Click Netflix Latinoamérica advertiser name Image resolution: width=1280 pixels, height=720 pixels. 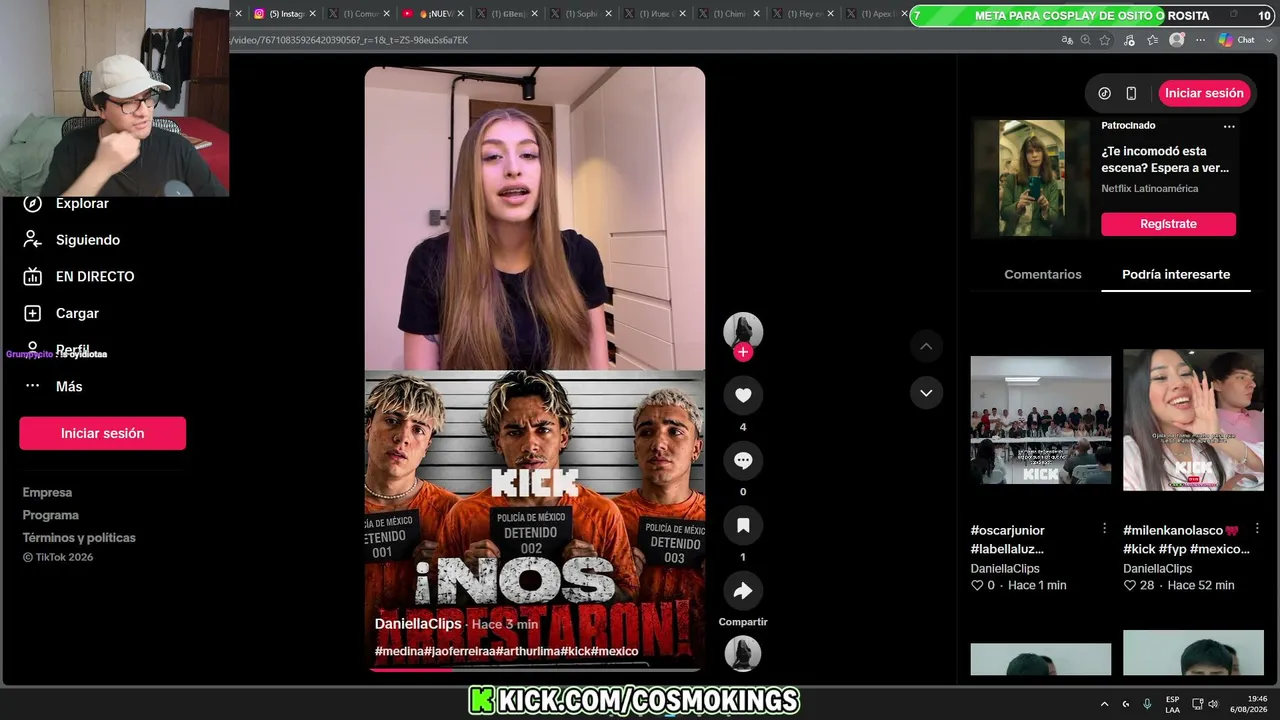pyautogui.click(x=1149, y=188)
